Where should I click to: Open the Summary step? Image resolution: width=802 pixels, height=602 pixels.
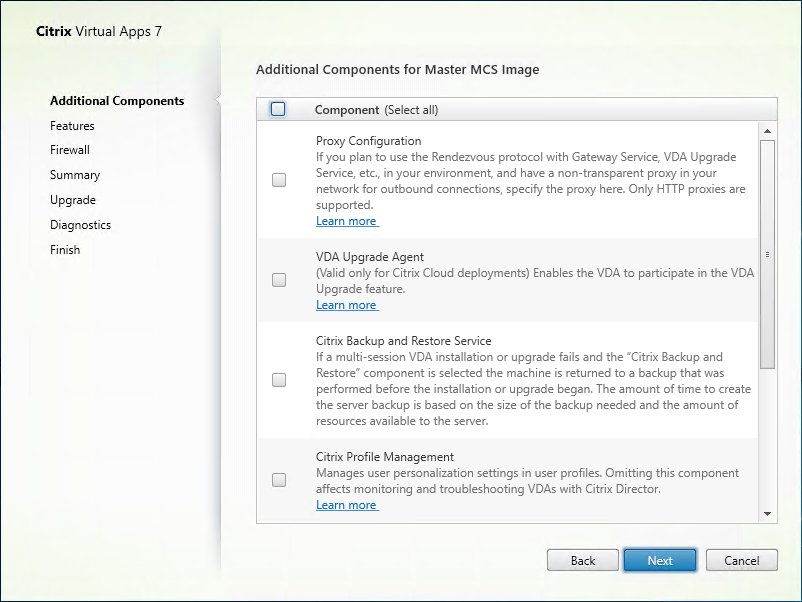tap(75, 175)
